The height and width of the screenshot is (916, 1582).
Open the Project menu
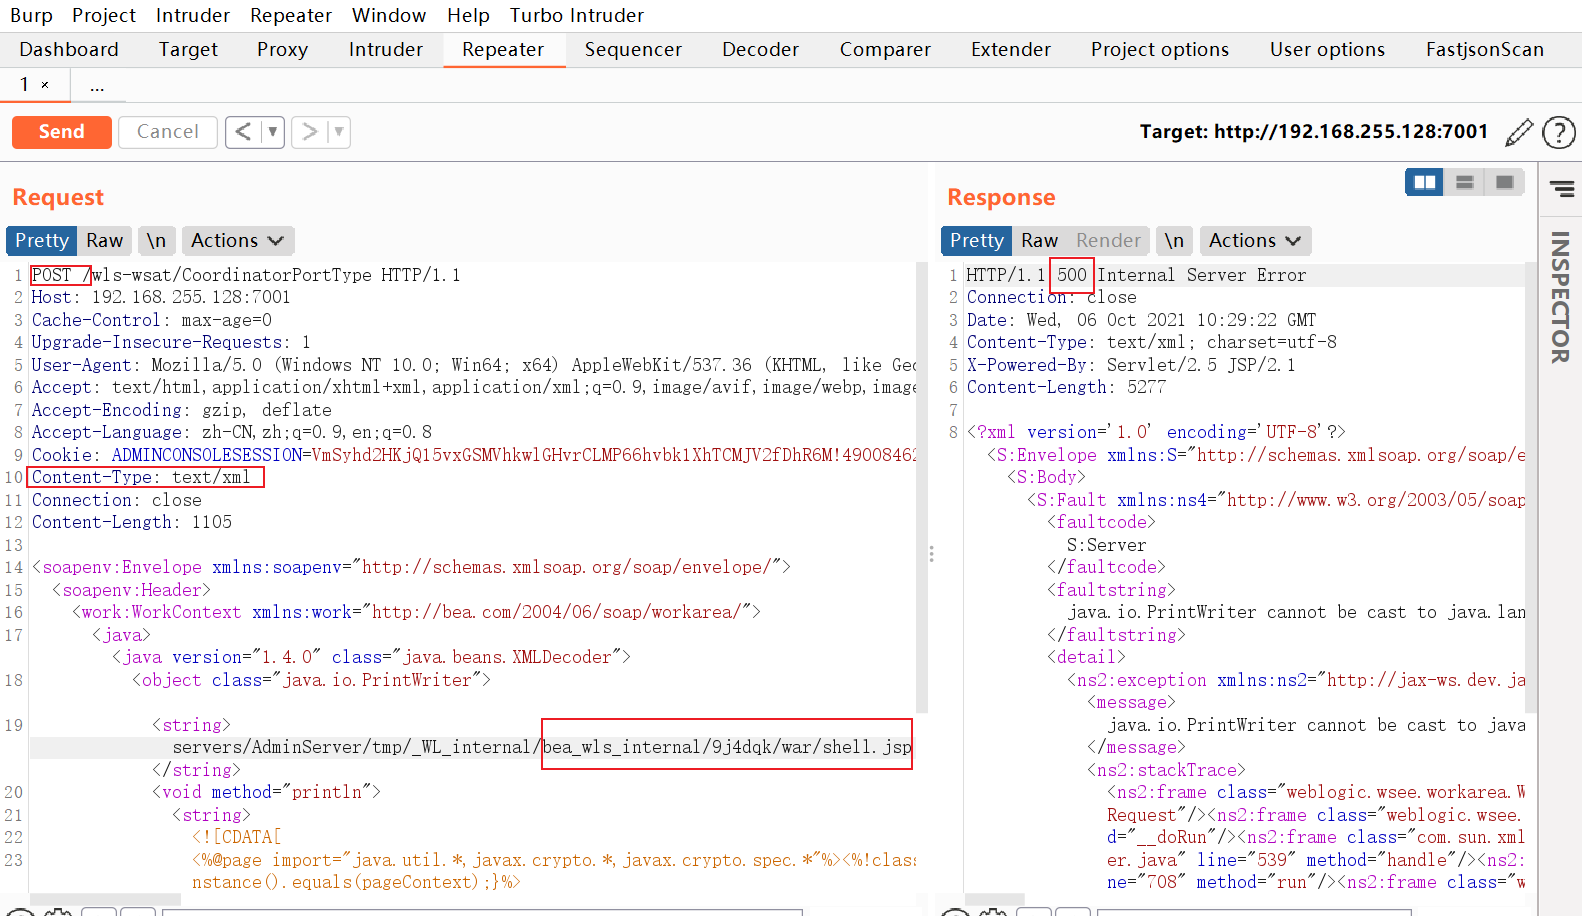pos(104,15)
